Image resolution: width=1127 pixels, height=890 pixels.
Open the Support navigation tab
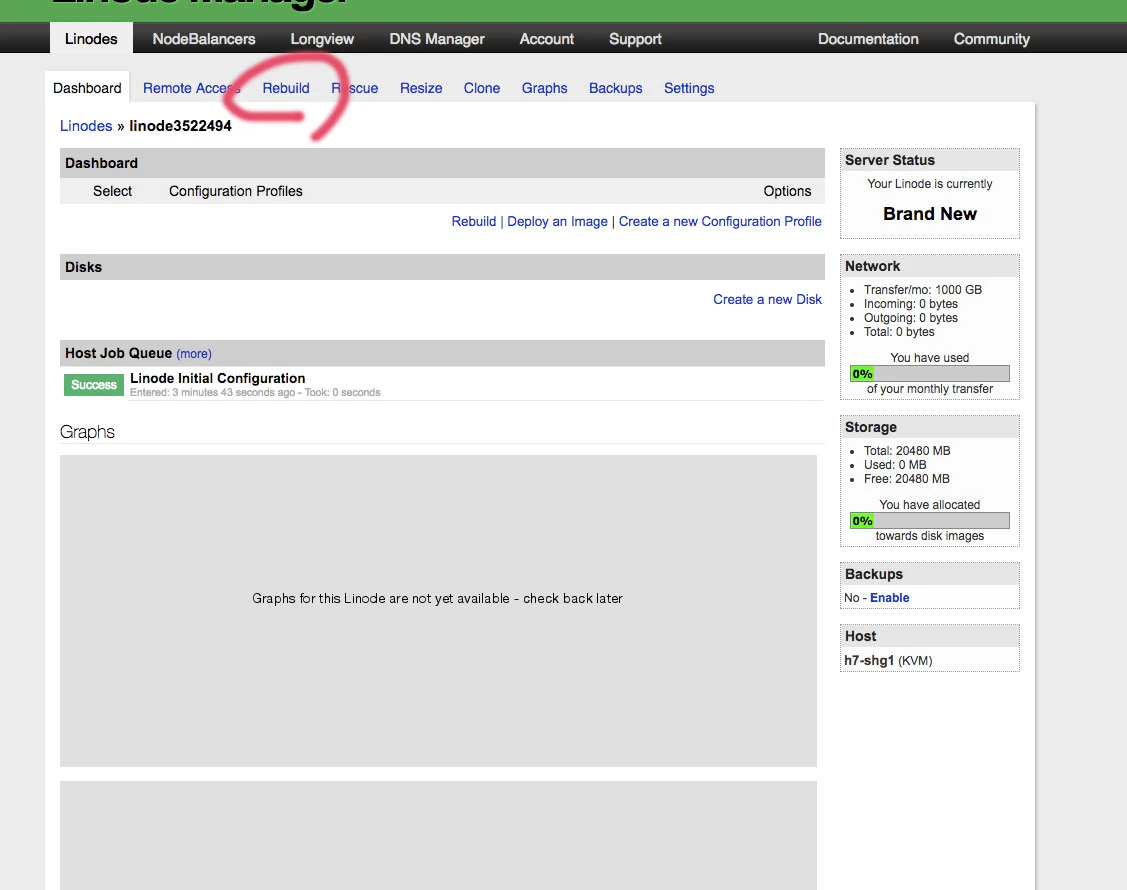[635, 39]
